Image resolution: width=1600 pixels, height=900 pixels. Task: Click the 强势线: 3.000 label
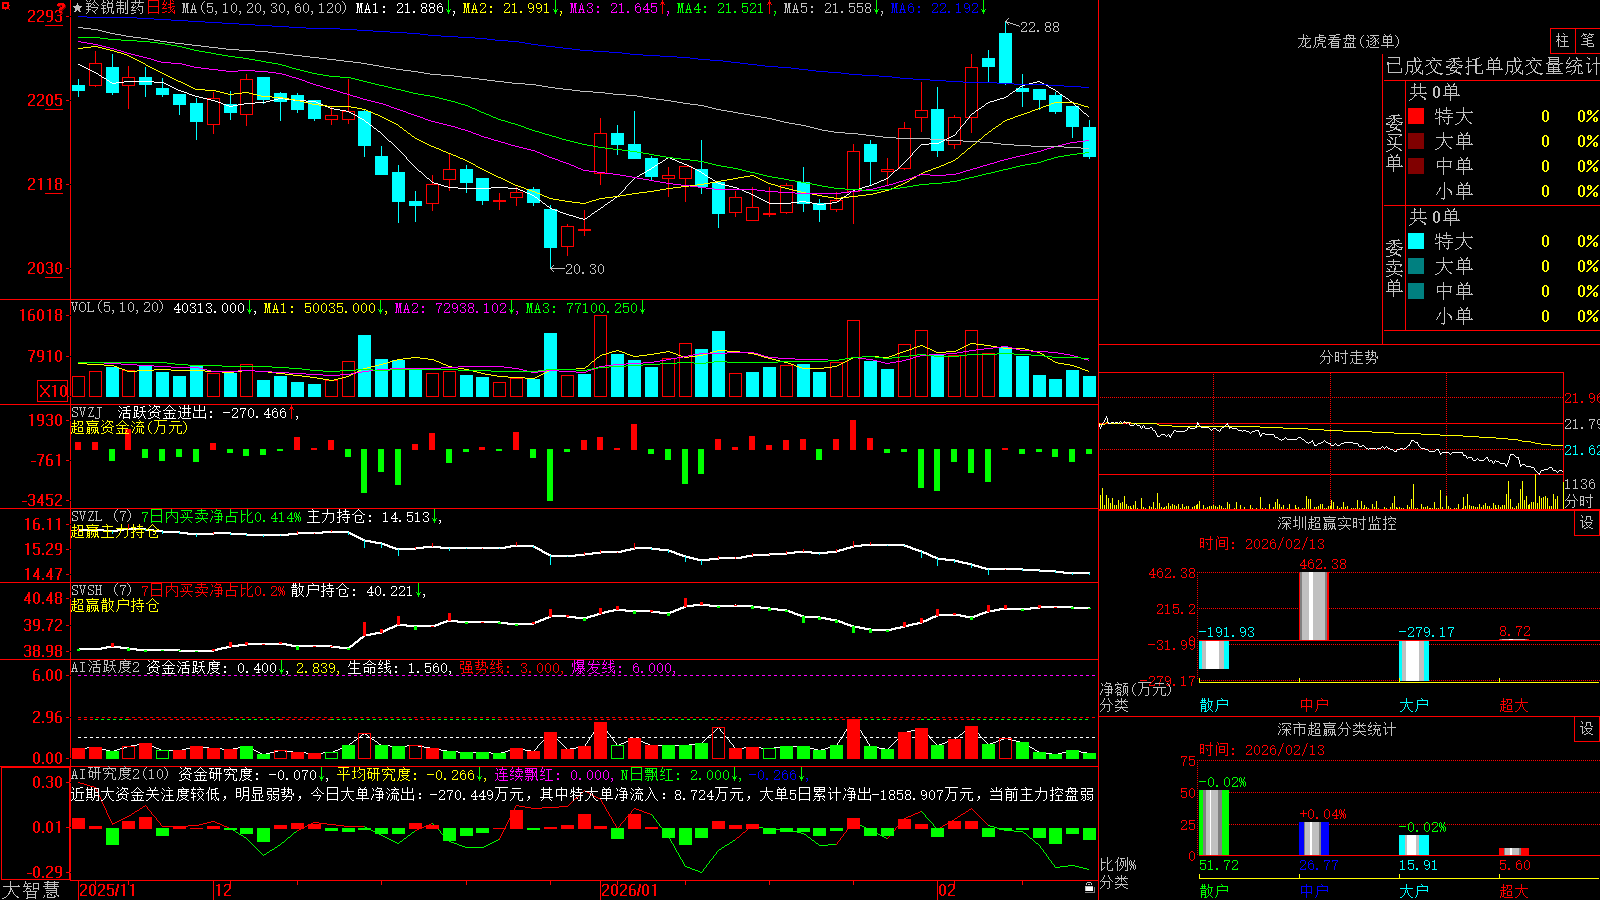pos(510,667)
